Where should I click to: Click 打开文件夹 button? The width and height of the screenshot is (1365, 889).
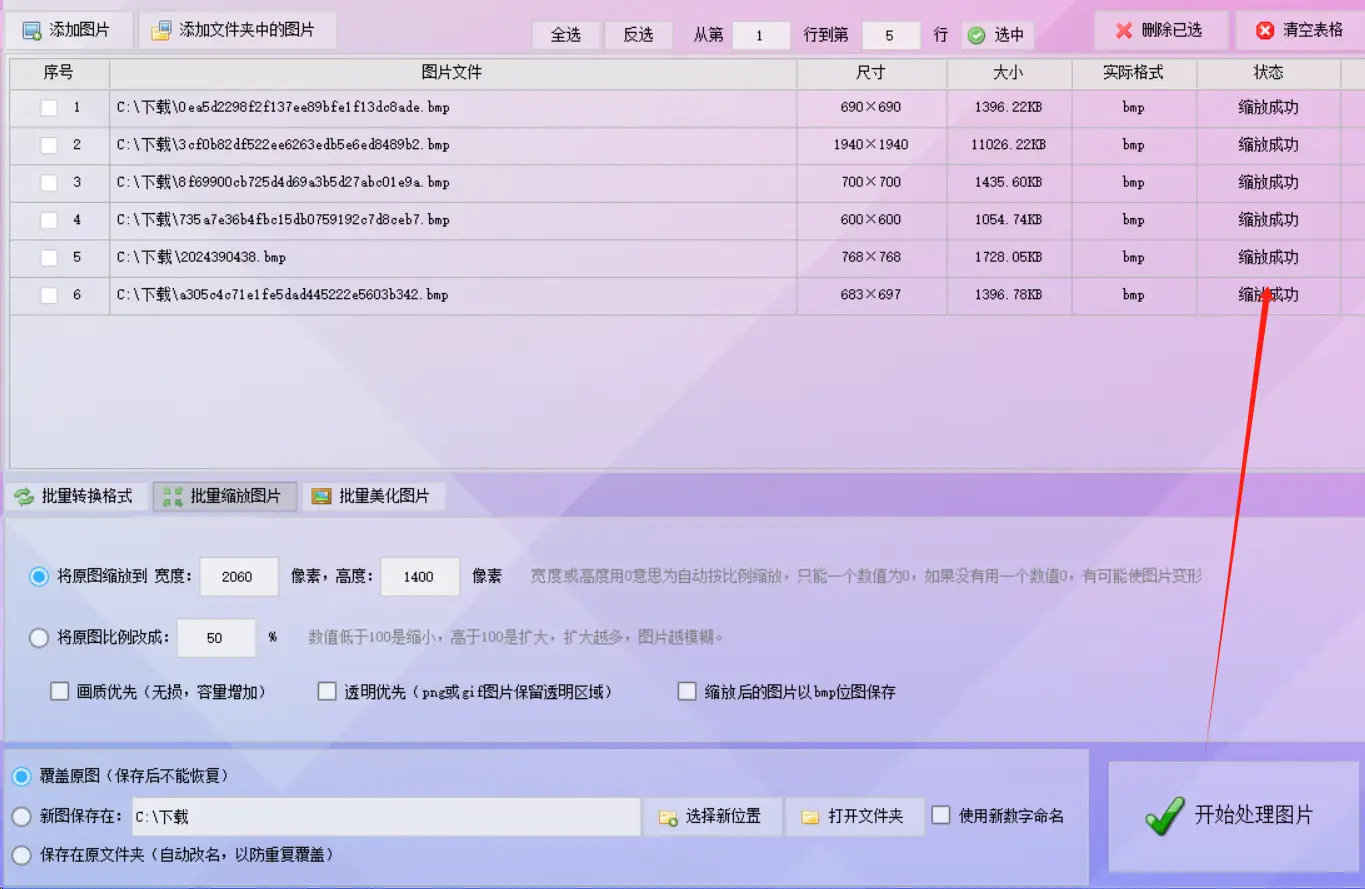pos(855,817)
